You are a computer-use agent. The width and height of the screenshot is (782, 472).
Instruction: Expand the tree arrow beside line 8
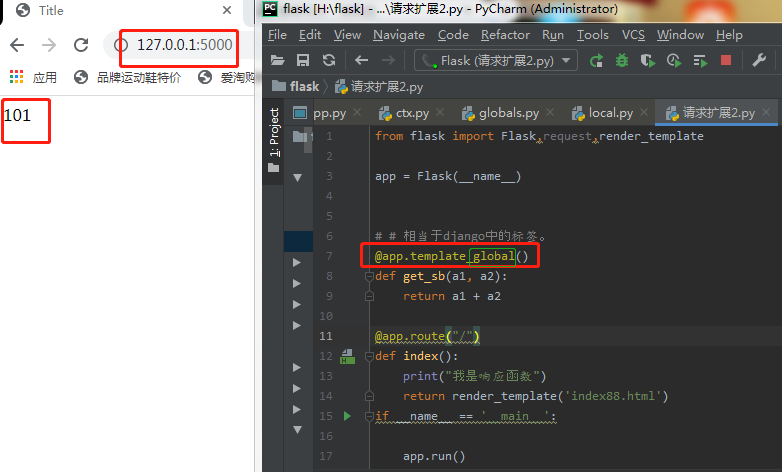pyautogui.click(x=297, y=283)
